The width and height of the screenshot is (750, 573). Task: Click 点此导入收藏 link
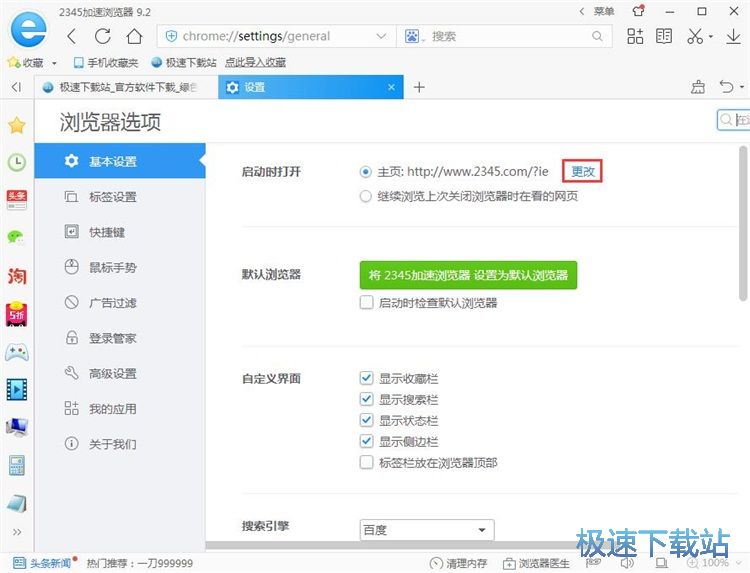pyautogui.click(x=255, y=62)
